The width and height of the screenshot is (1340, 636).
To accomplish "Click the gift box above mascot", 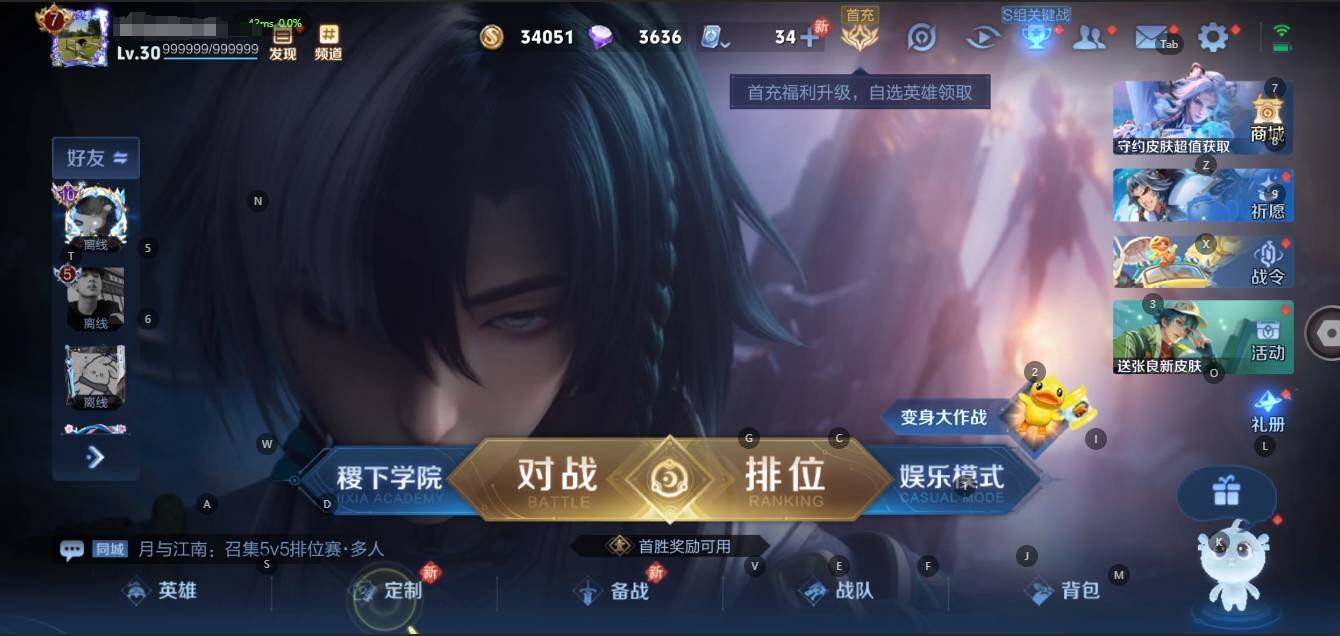I will pos(1226,491).
